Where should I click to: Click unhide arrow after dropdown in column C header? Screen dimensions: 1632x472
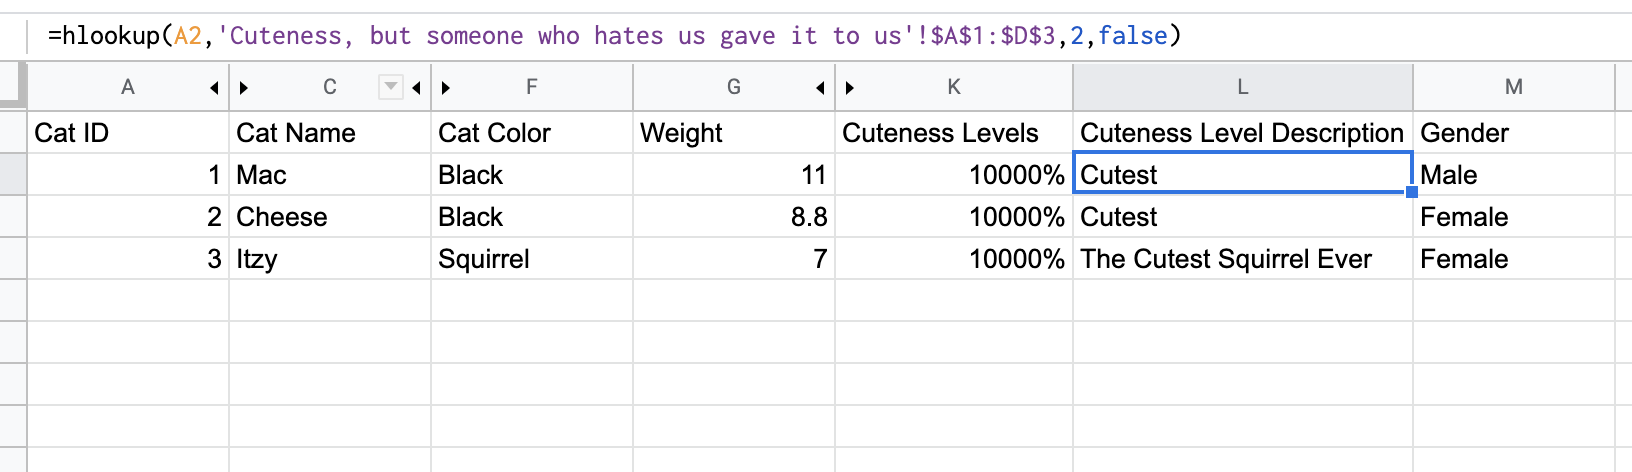416,88
